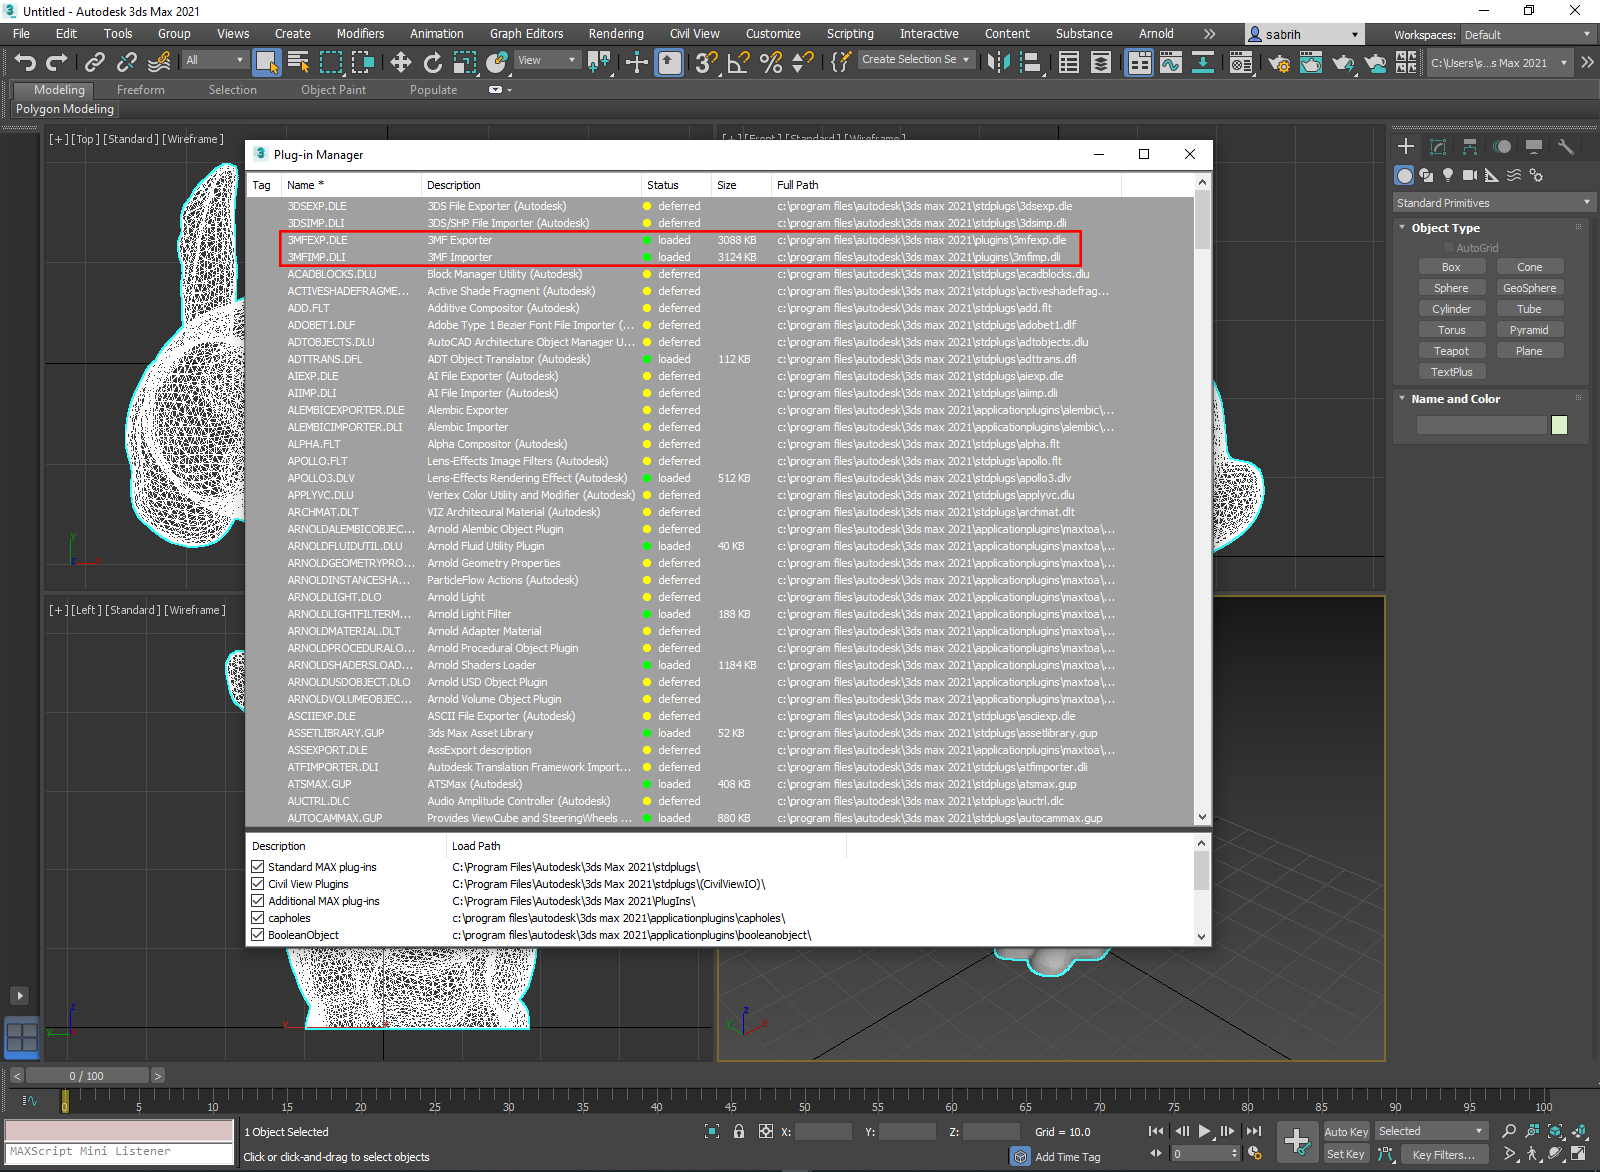Click the Play Animation button

coord(1204,1131)
